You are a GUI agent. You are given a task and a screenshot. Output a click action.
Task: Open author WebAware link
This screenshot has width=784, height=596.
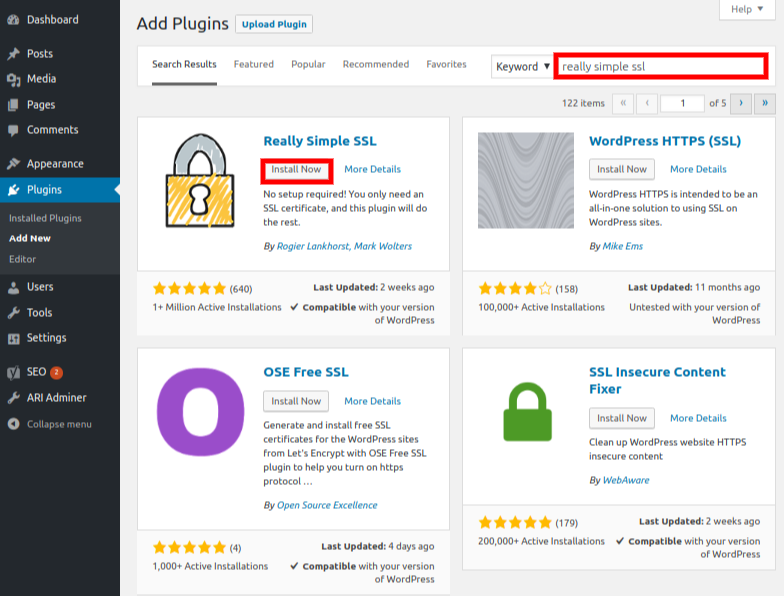pyautogui.click(x=626, y=480)
